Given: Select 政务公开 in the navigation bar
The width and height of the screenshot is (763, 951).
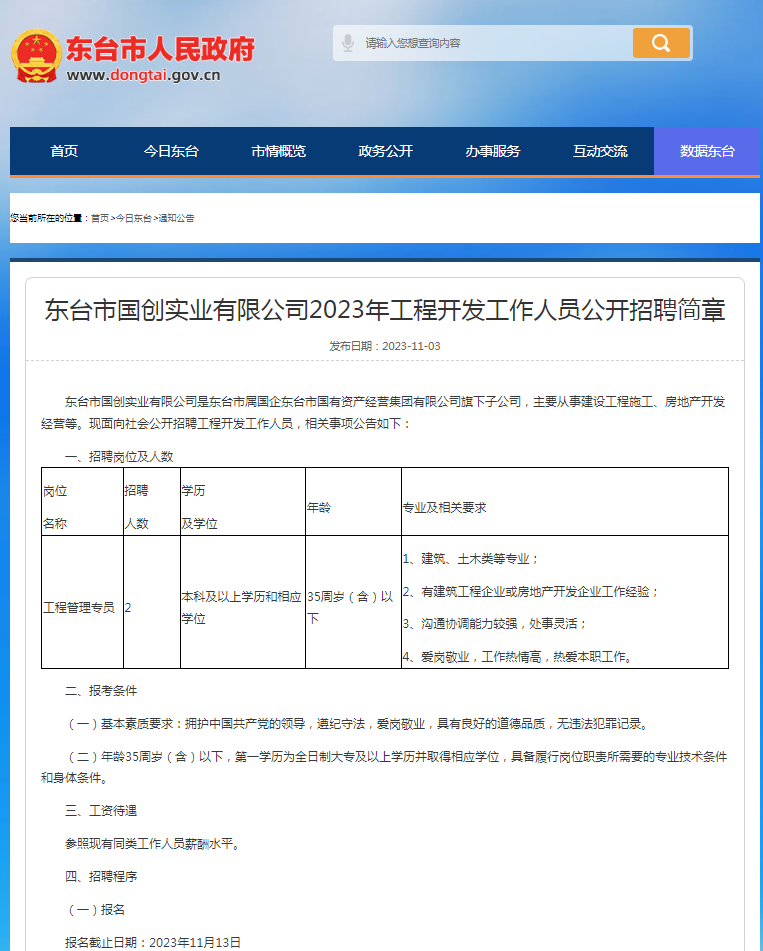Looking at the screenshot, I should click(x=385, y=151).
